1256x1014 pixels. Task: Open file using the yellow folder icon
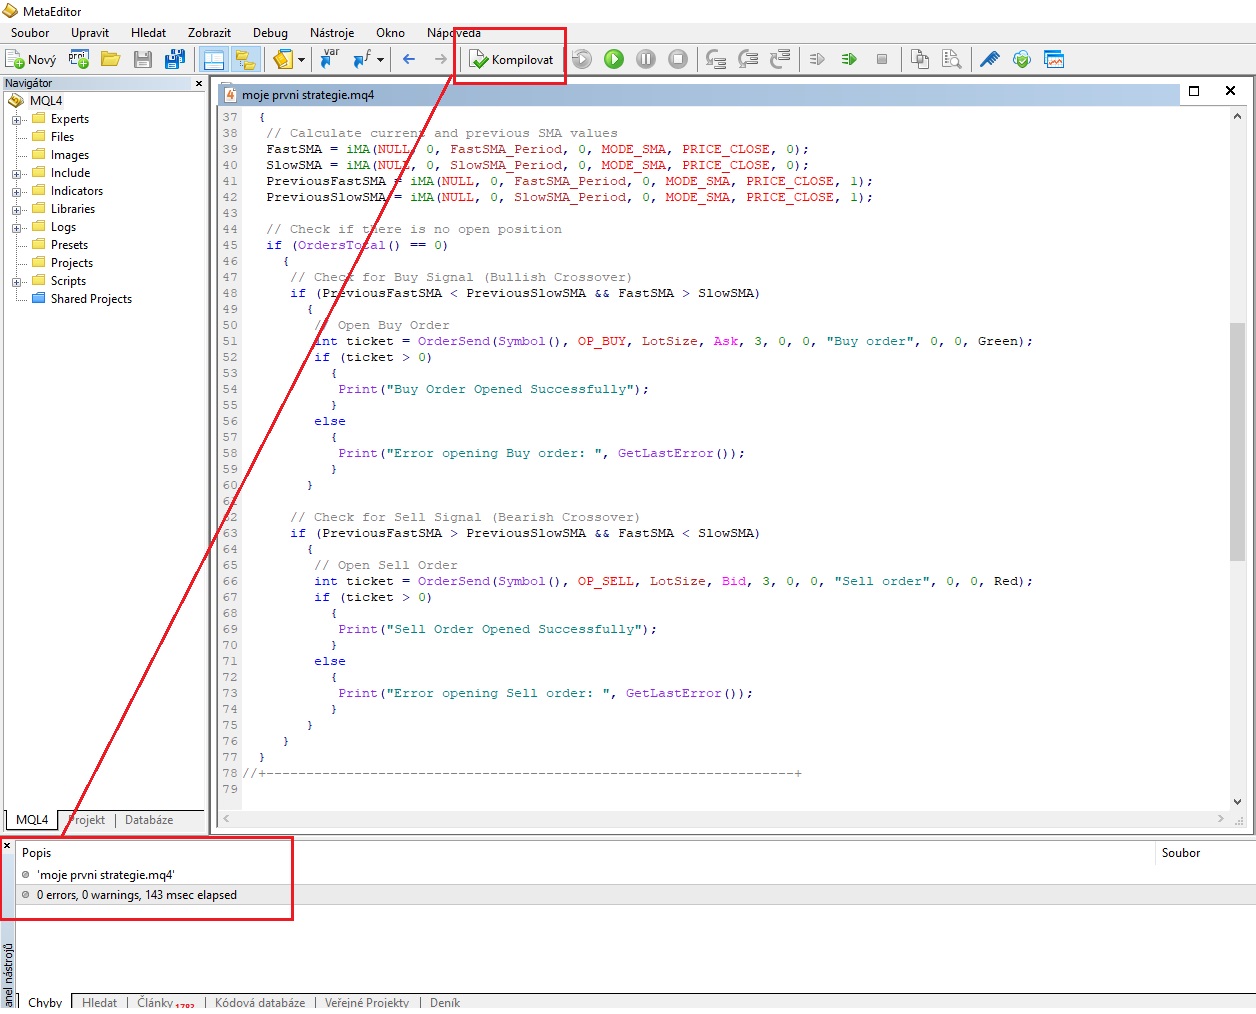coord(111,60)
